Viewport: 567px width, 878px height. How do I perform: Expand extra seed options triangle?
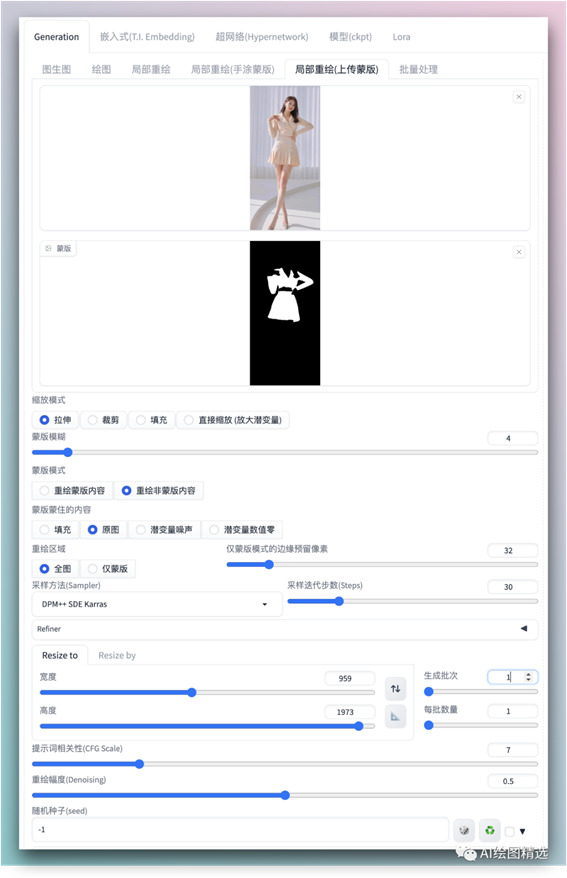point(522,832)
